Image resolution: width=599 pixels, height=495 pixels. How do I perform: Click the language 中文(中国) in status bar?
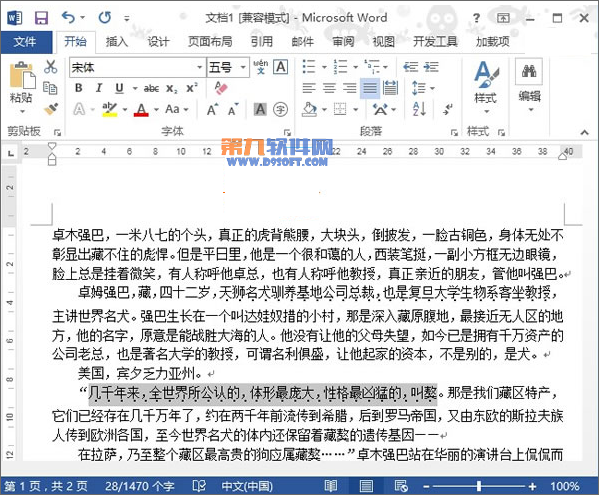coord(247,486)
